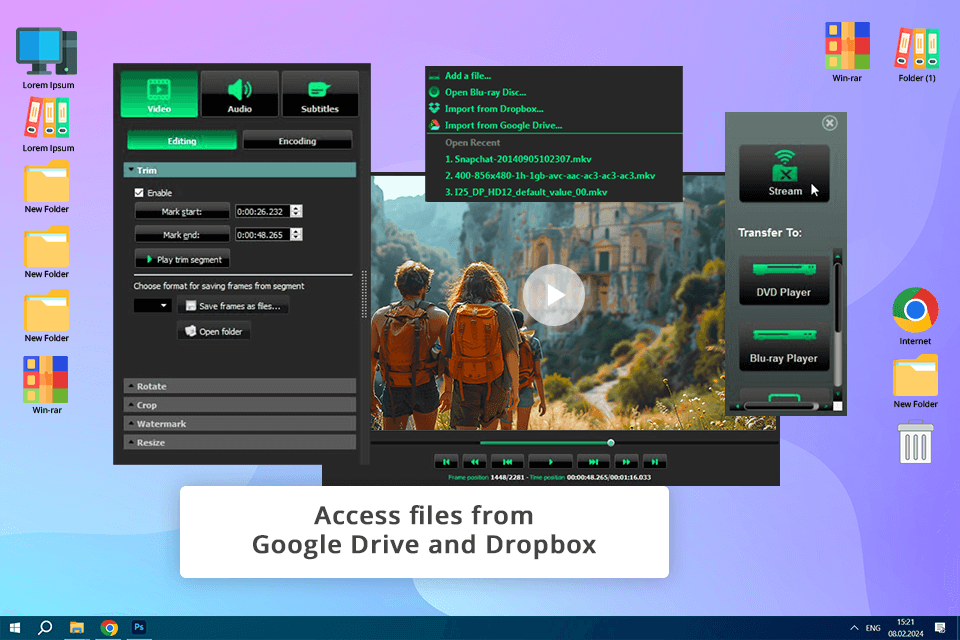Image resolution: width=960 pixels, height=640 pixels.
Task: Open the Subtitles tab
Action: click(320, 94)
